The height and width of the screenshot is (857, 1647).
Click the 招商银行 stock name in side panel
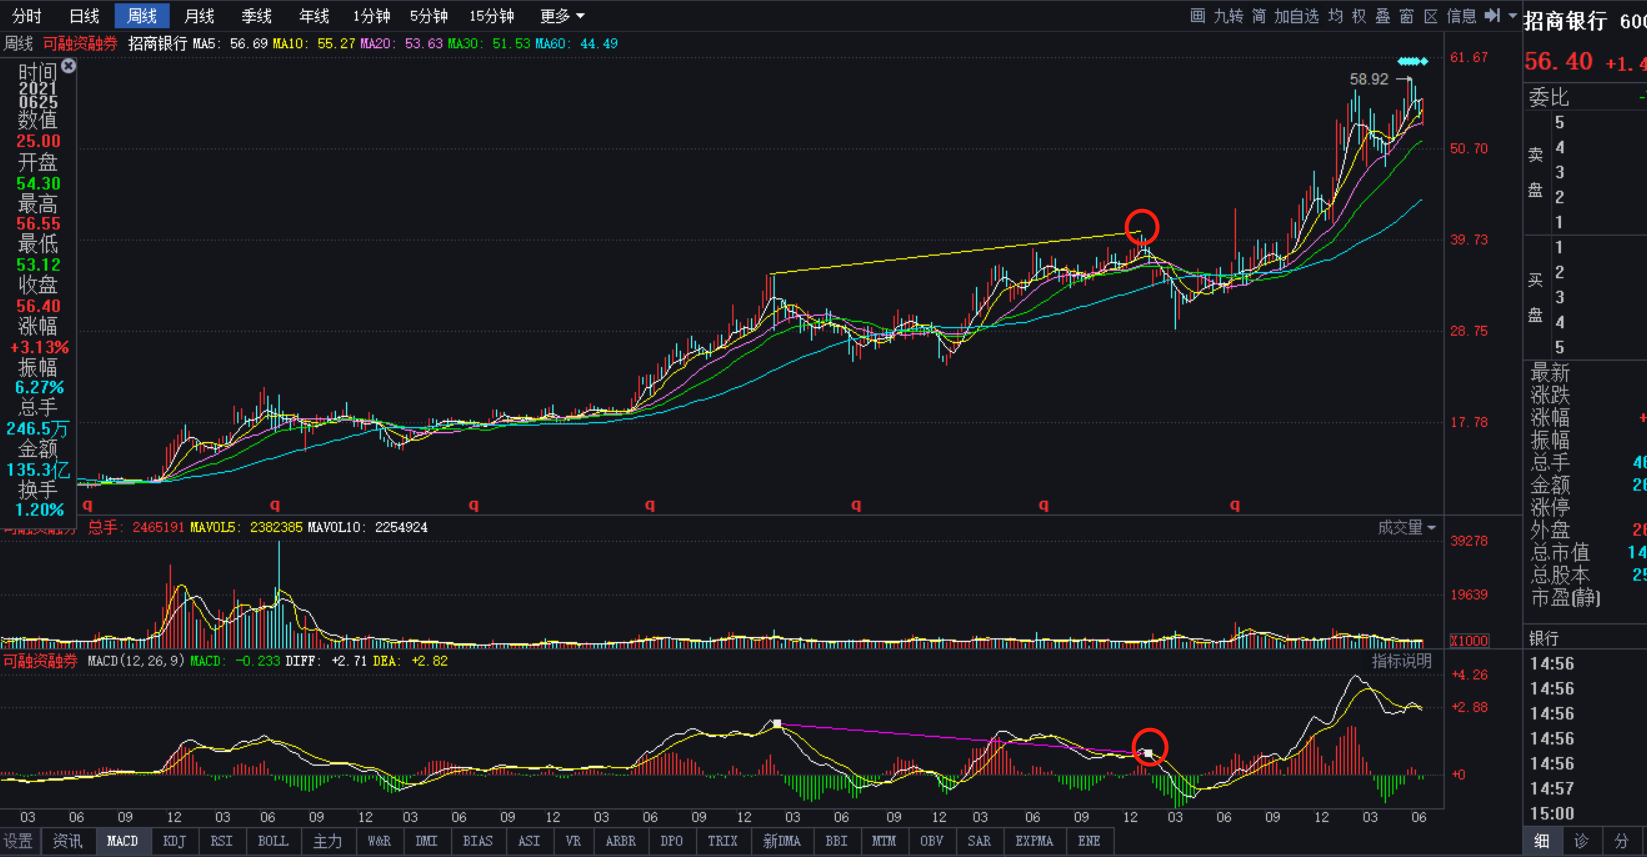point(1566,21)
